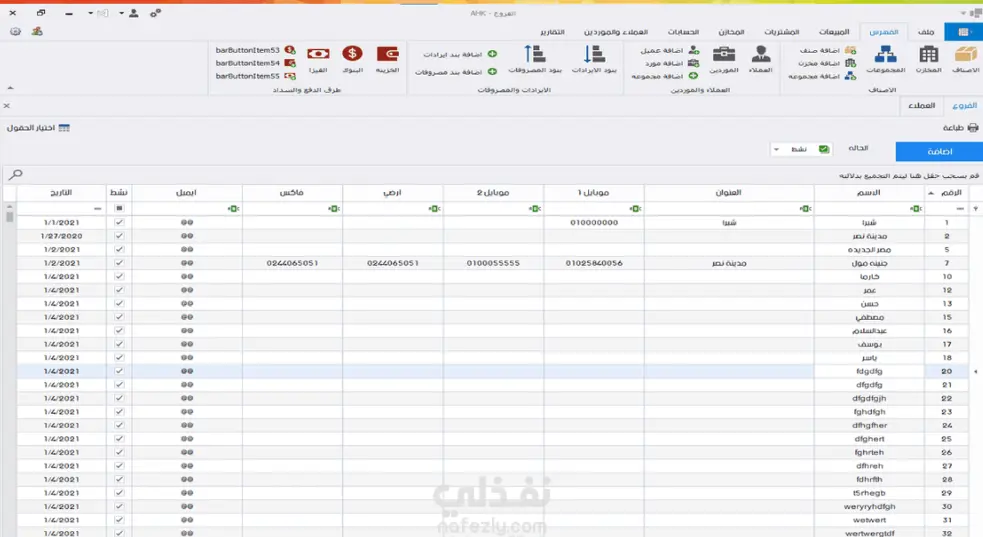Open the ملف ribbon tab
This screenshot has height=537, width=983.
coord(925,32)
